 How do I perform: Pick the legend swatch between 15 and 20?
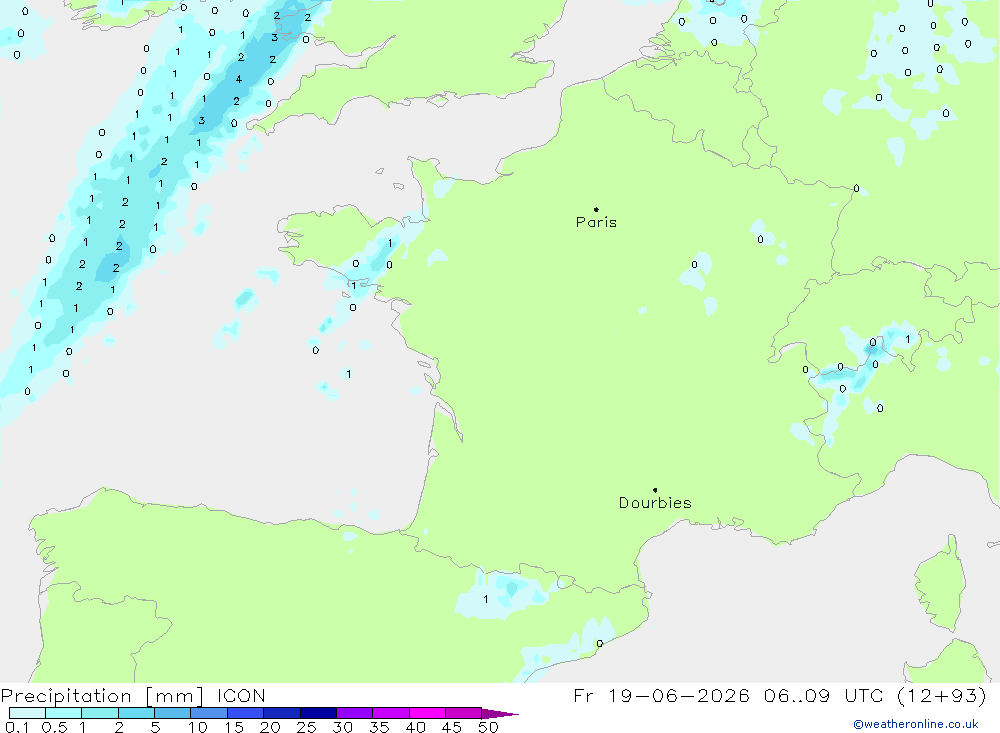[x=246, y=713]
